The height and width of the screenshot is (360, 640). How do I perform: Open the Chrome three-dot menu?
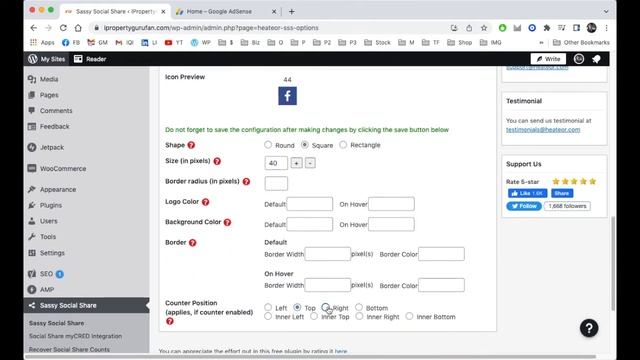coord(607,28)
